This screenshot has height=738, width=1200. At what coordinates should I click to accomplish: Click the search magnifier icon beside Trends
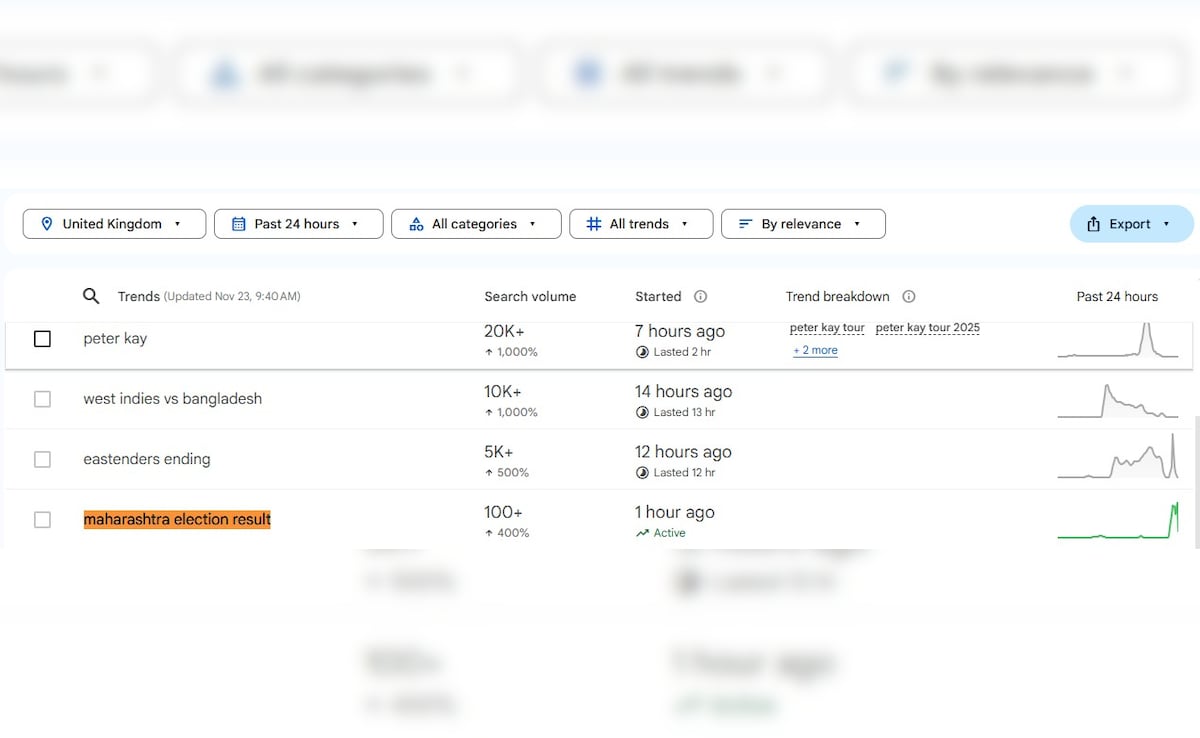pos(91,296)
